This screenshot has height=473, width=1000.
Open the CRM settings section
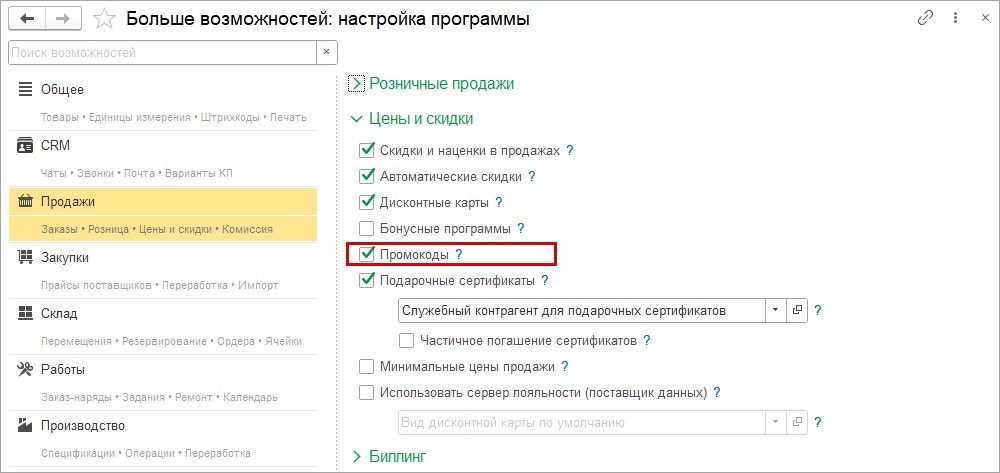[x=55, y=145]
